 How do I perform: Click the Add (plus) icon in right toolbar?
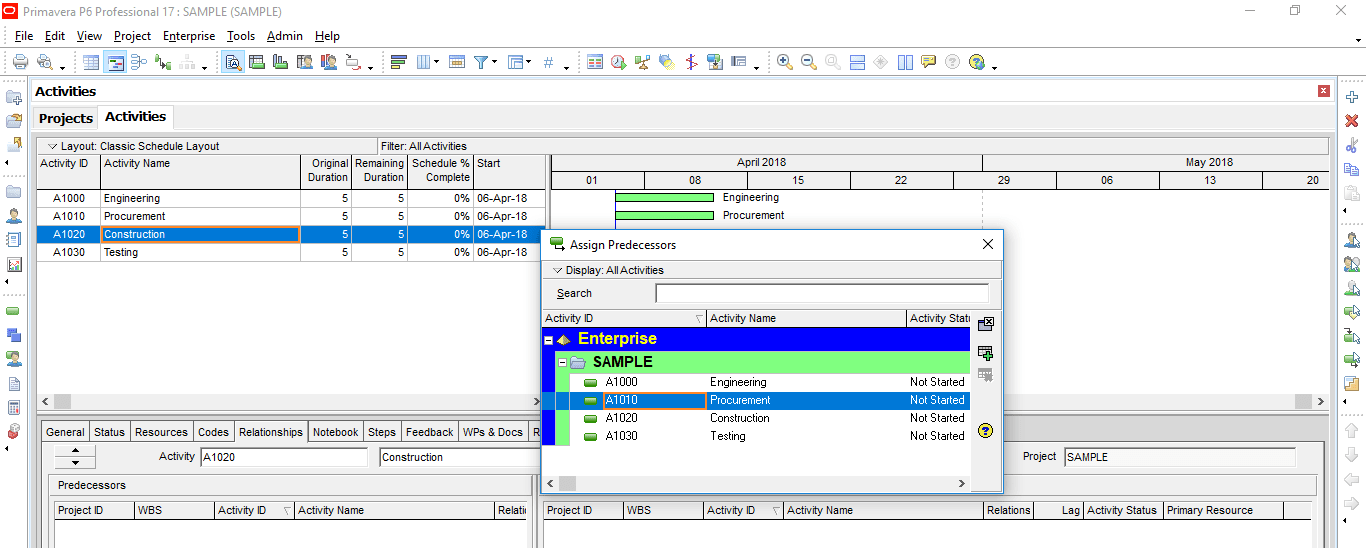(x=1352, y=97)
